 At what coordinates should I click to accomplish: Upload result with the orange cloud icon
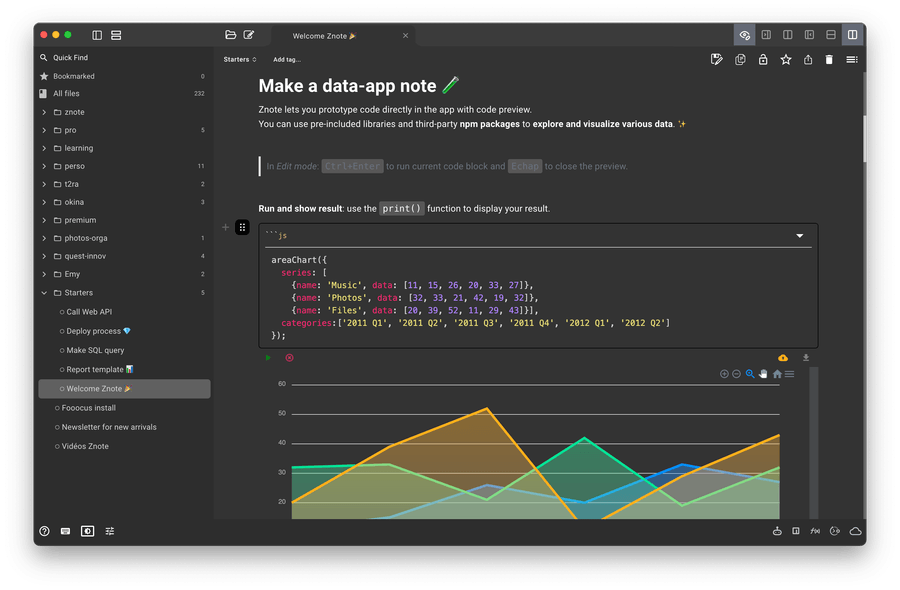pyautogui.click(x=782, y=357)
